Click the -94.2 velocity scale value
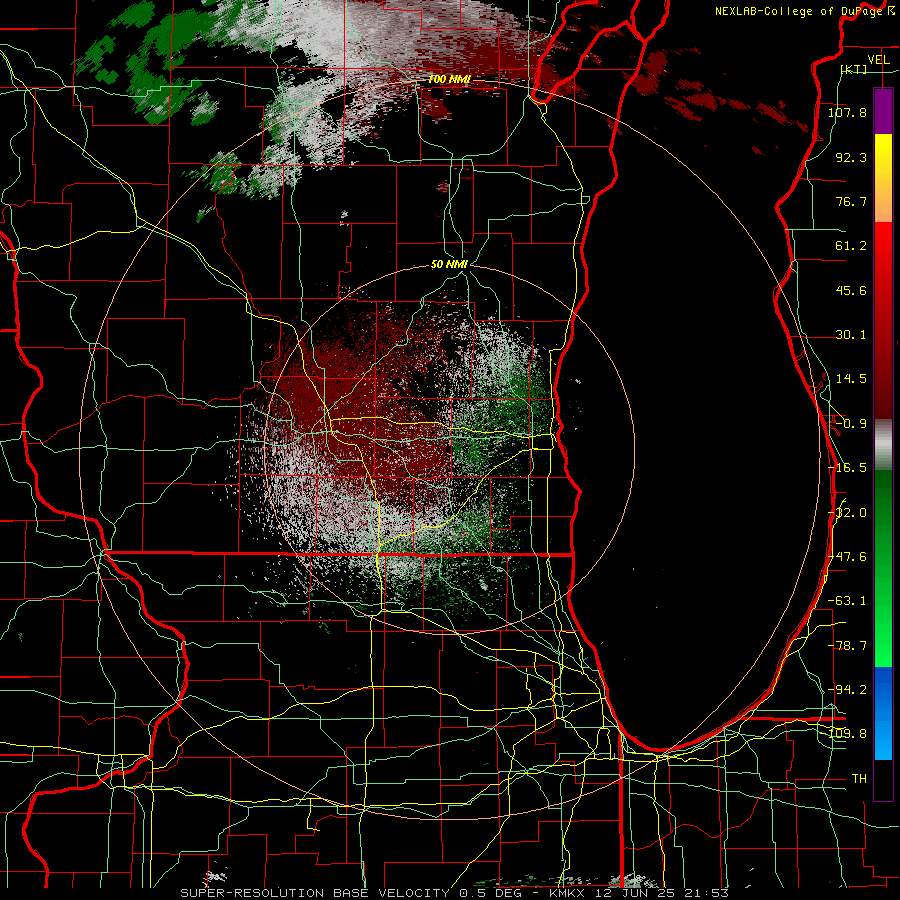This screenshot has width=900, height=900. (847, 690)
